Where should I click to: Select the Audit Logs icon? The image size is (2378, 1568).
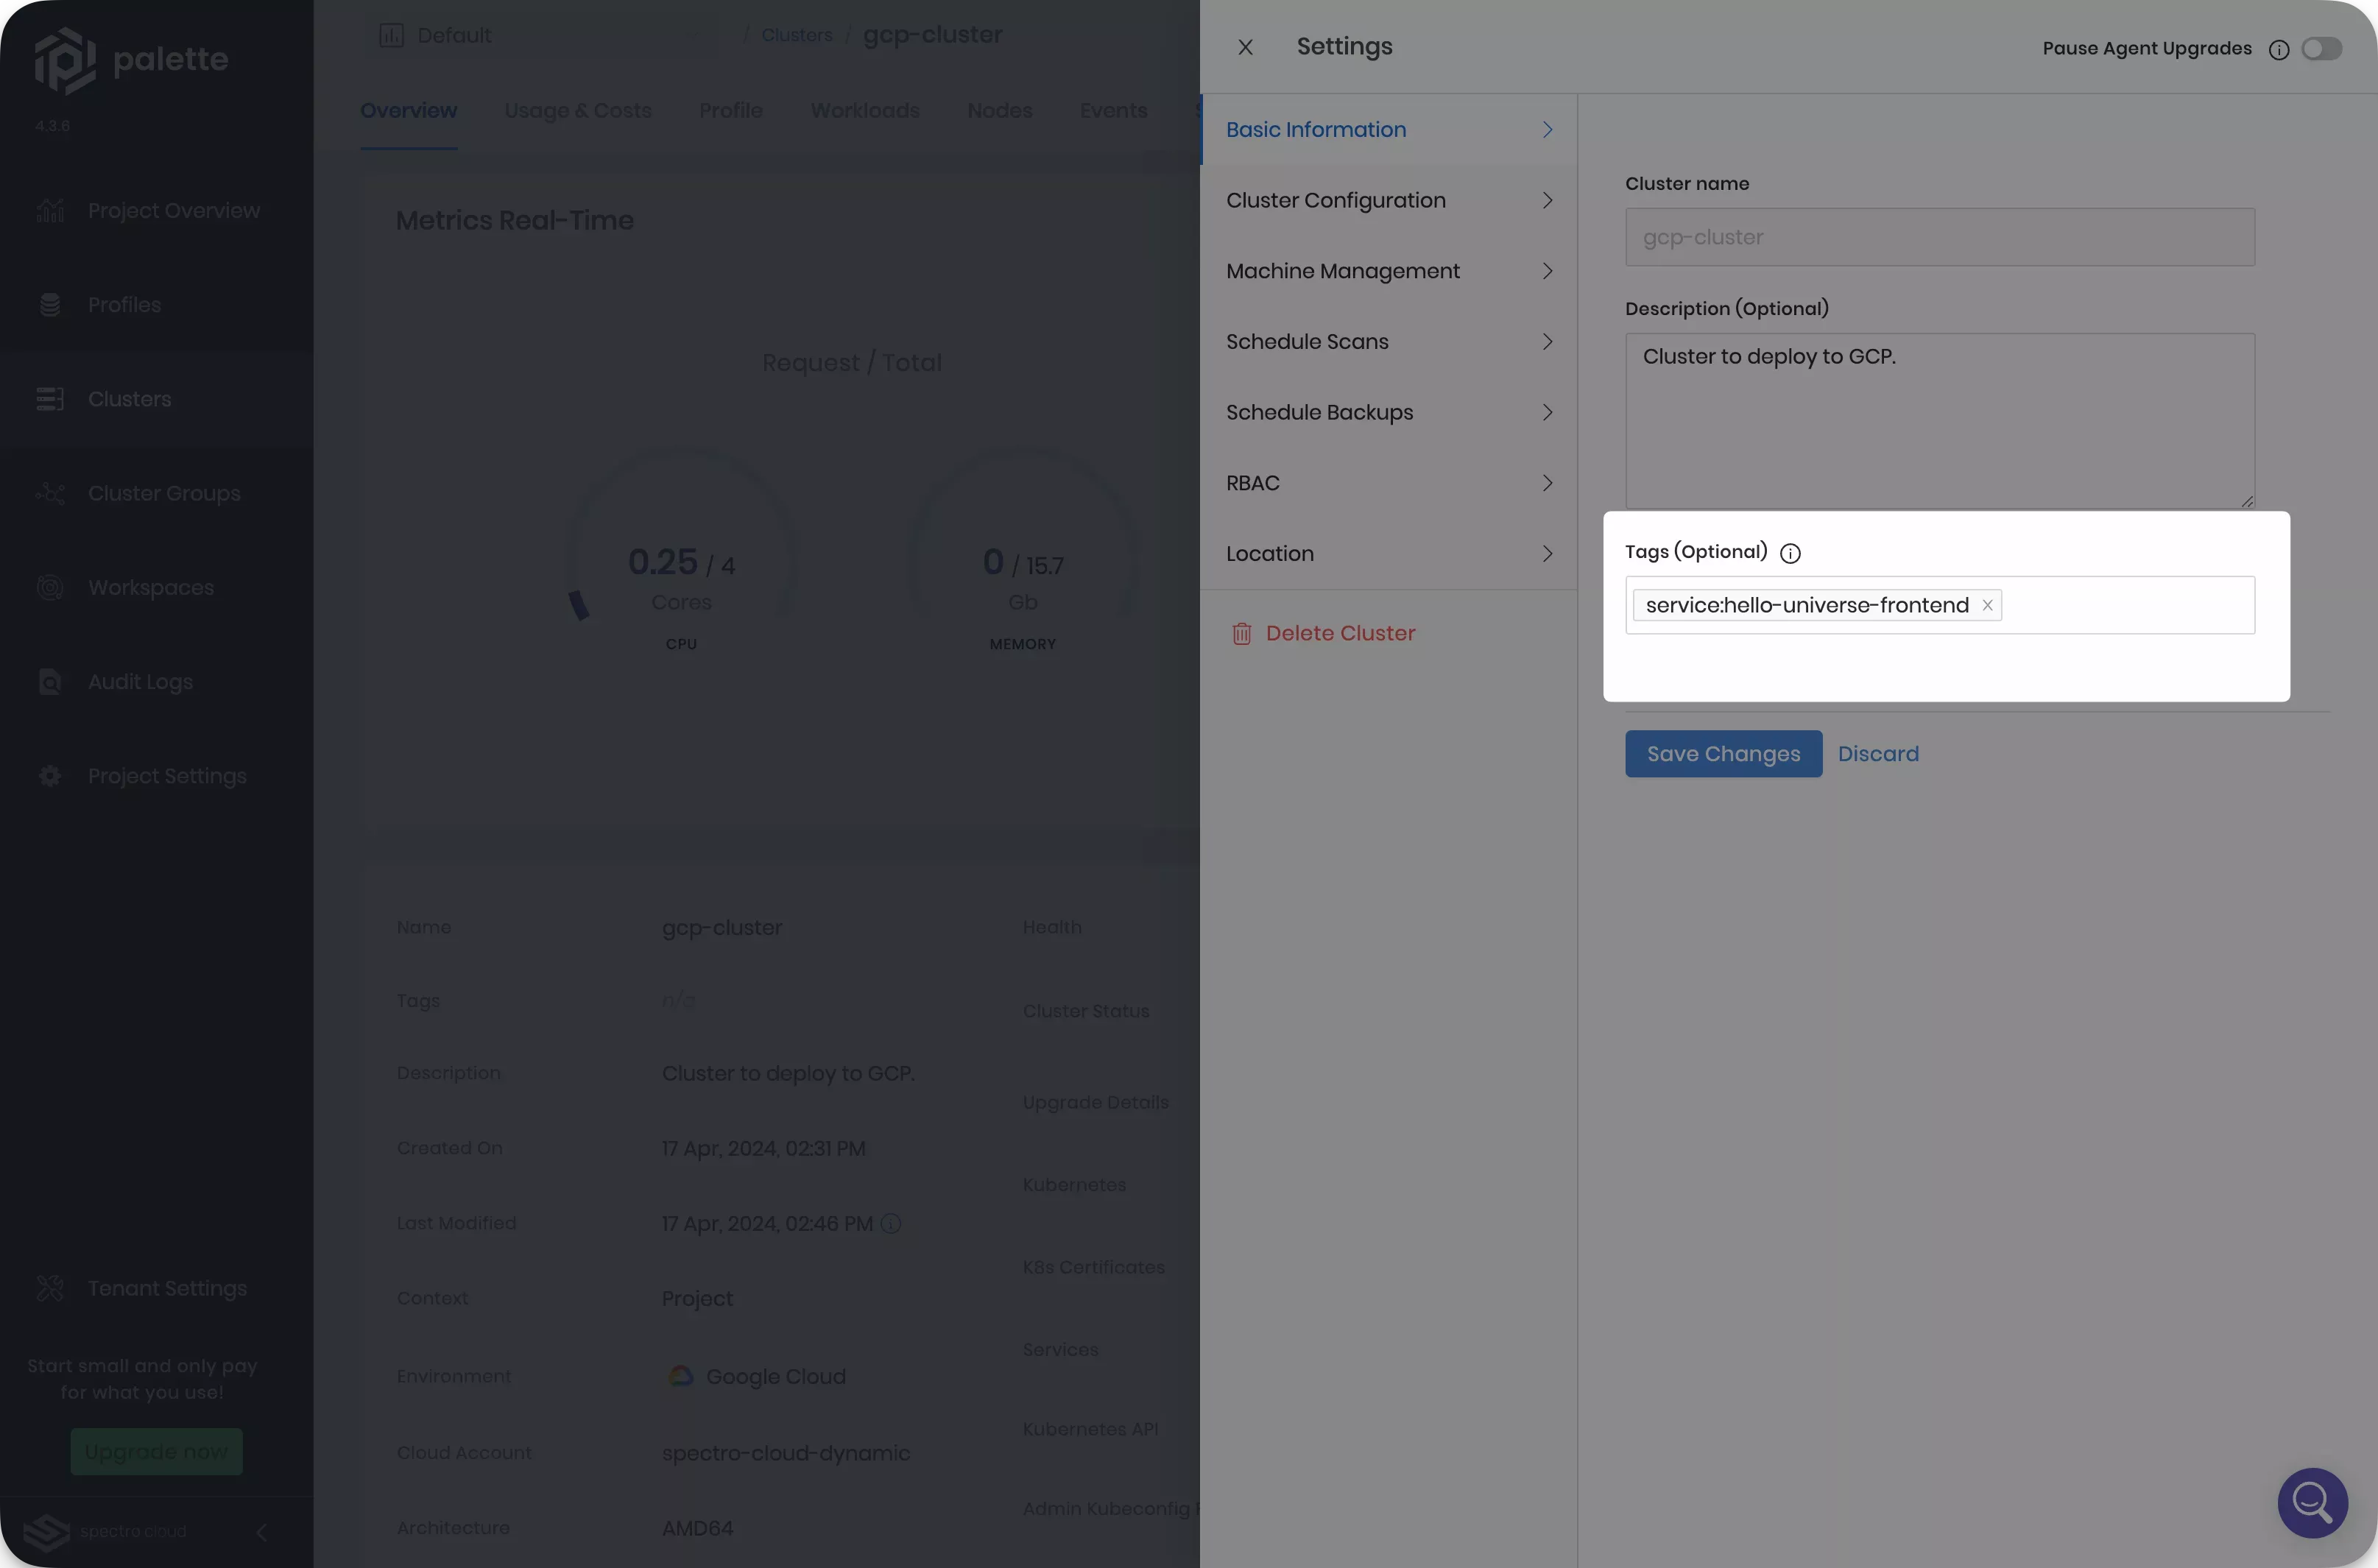click(51, 681)
